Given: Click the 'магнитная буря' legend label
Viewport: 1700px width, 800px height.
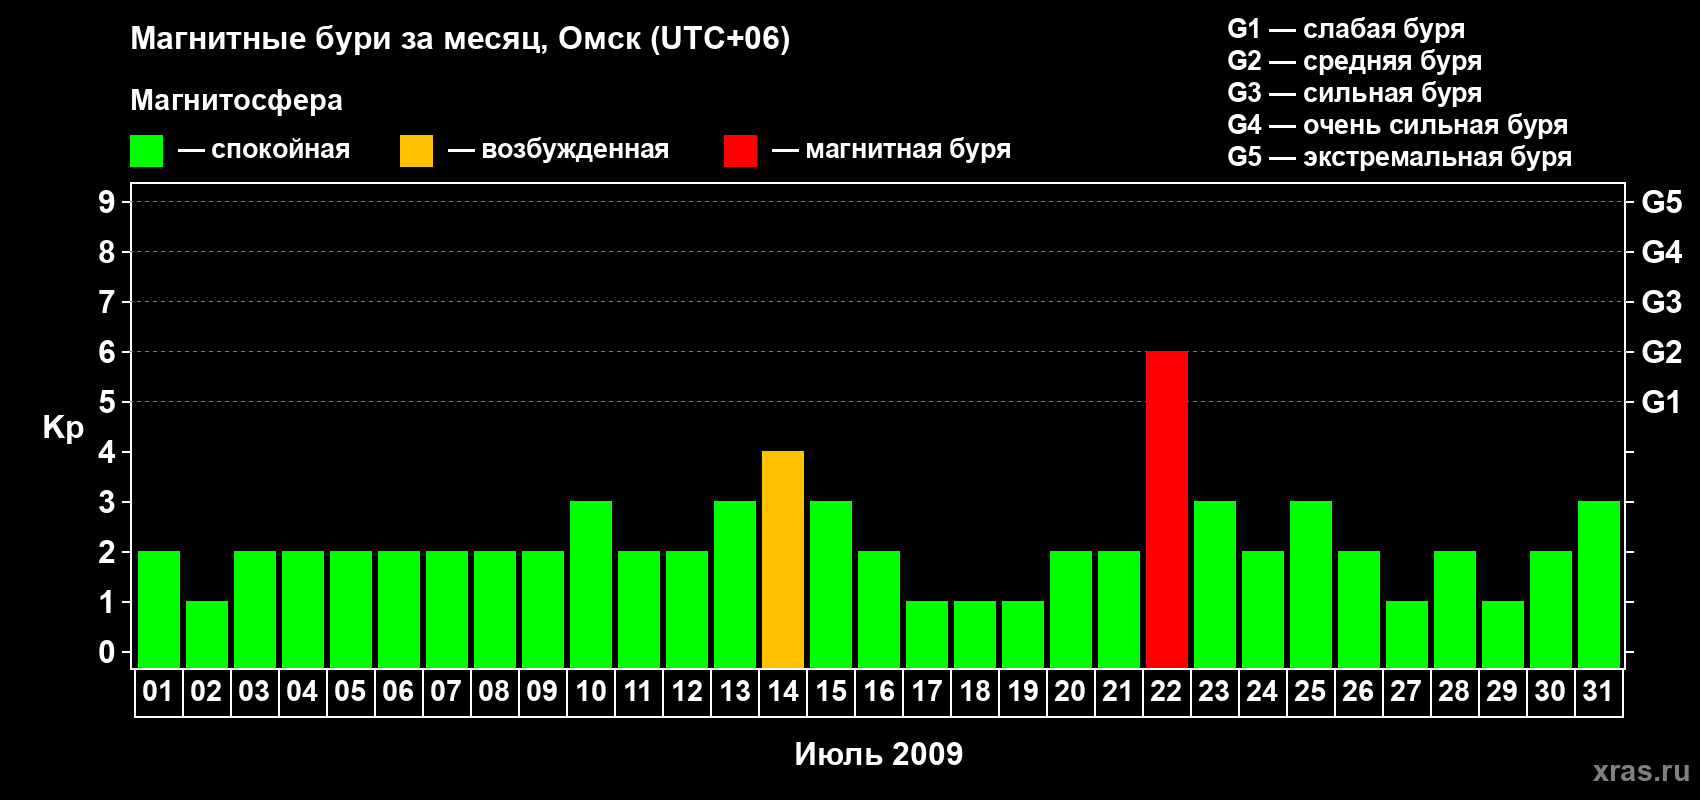Looking at the screenshot, I should tap(908, 150).
